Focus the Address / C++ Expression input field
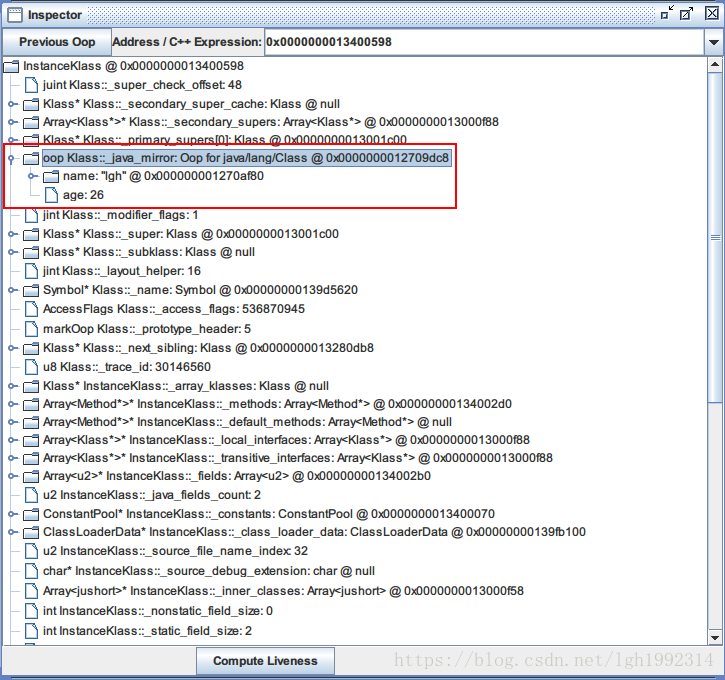 (x=484, y=42)
